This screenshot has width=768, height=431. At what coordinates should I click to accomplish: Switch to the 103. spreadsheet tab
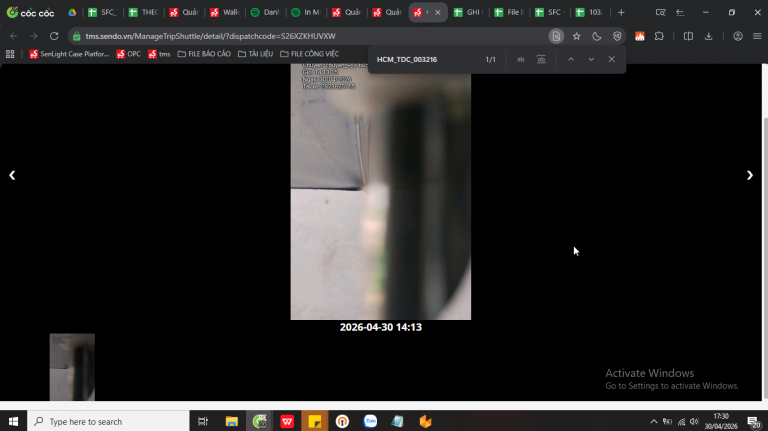click(590, 13)
